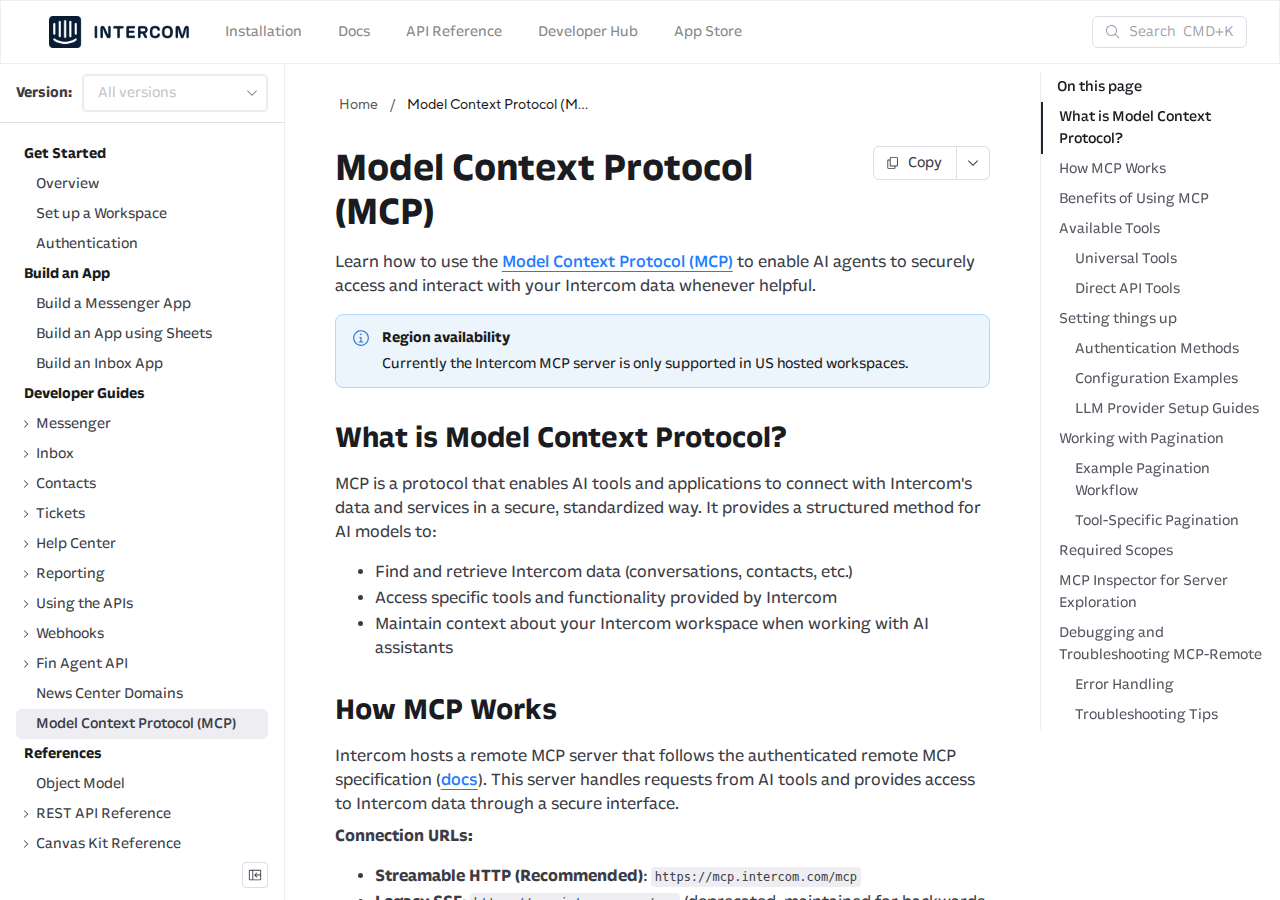Screen dimensions: 1280x900
Task: Follow the Model Context Protocol (MCP) link
Action: (617, 261)
